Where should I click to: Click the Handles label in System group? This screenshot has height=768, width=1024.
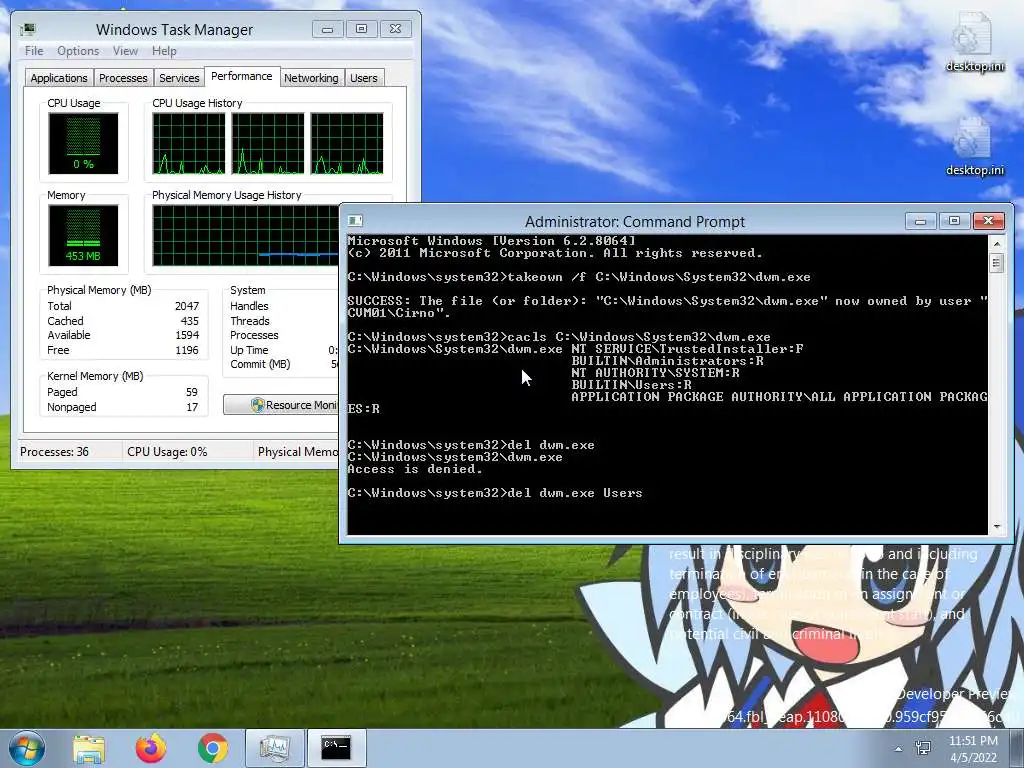(x=249, y=306)
